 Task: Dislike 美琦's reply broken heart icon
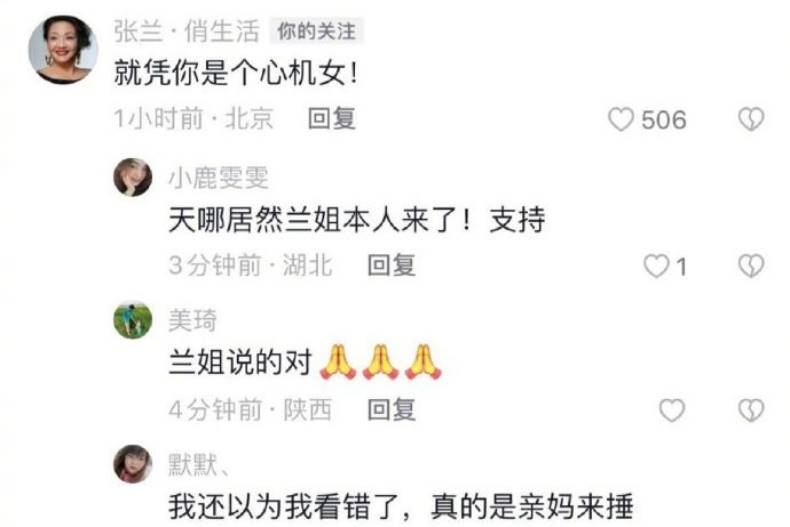(751, 410)
